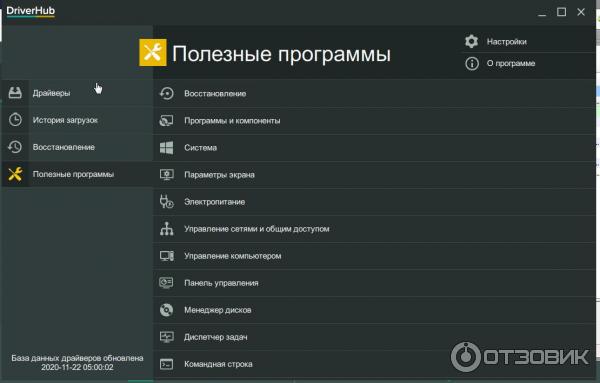Open the Система utility
The image size is (600, 383).
click(375, 147)
